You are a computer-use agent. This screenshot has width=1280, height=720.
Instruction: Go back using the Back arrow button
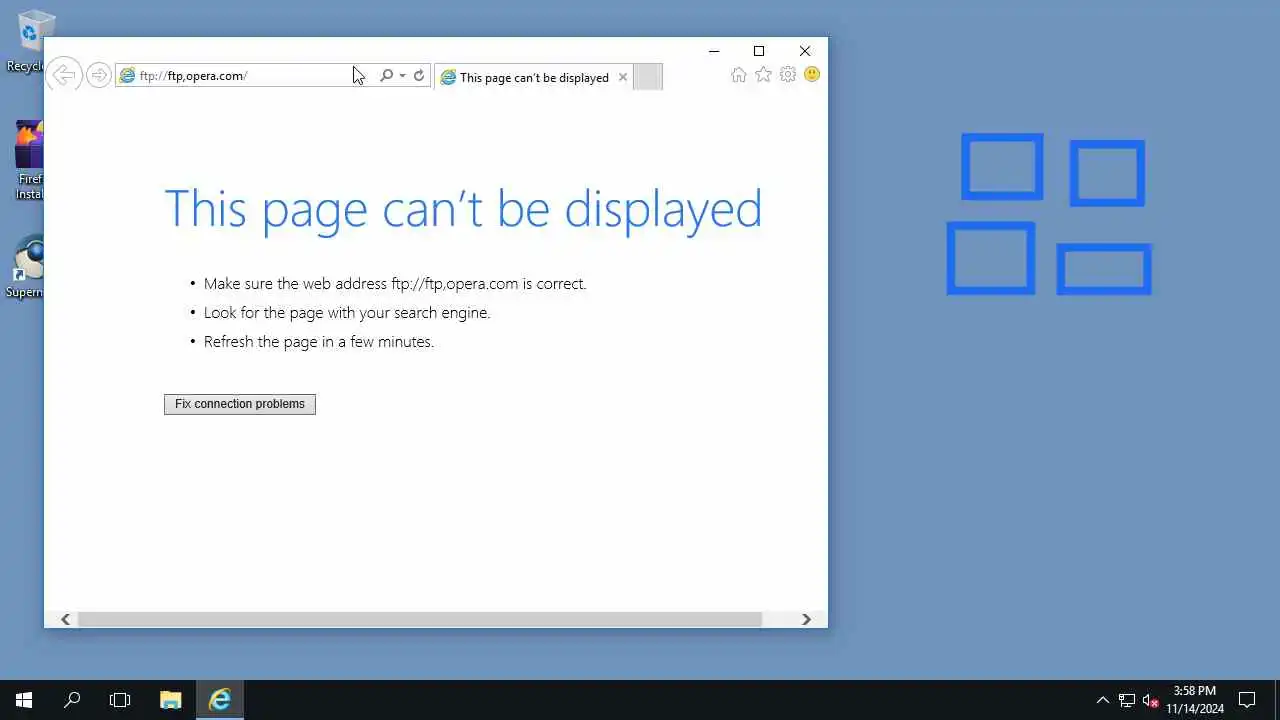(64, 75)
